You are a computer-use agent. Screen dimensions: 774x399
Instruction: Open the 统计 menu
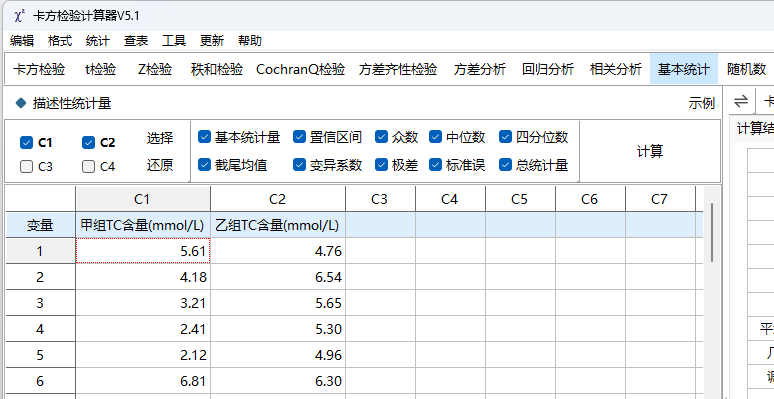pyautogui.click(x=98, y=41)
